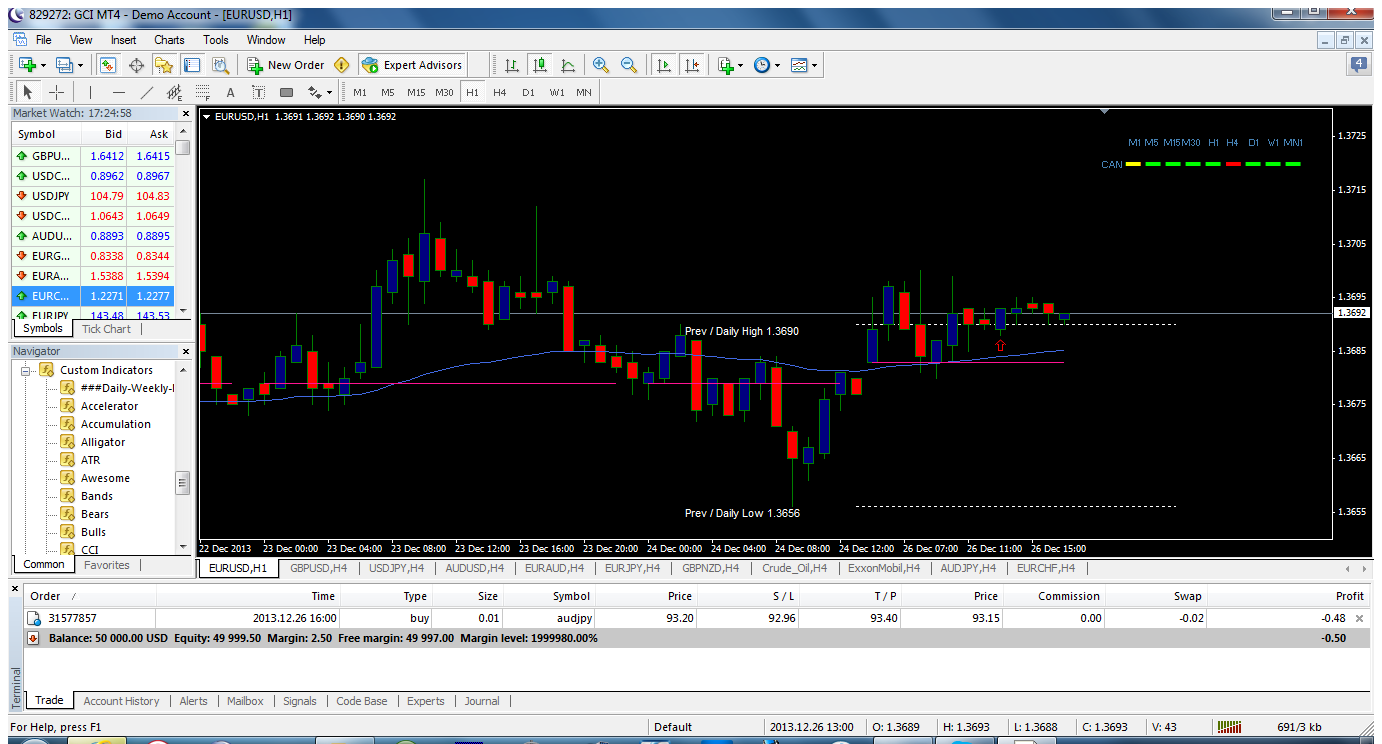The image size is (1382, 744).
Task: Open the GBPUSD,H4 chart tab
Action: coord(319,568)
